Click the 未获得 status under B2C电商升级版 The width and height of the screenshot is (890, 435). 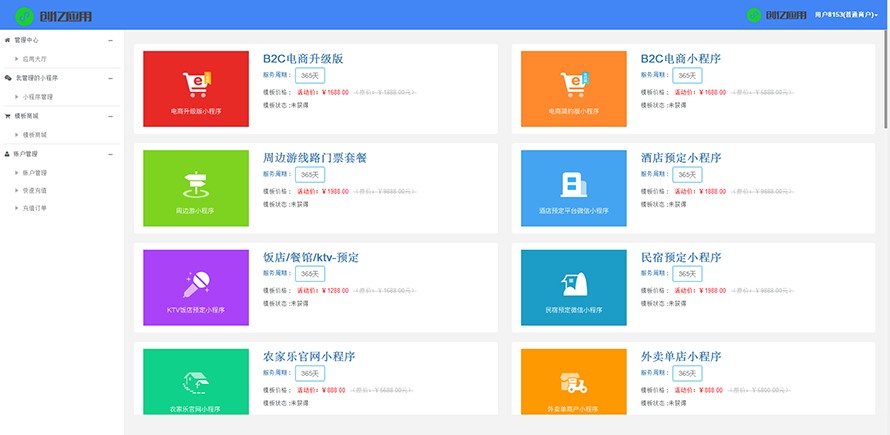click(x=300, y=105)
